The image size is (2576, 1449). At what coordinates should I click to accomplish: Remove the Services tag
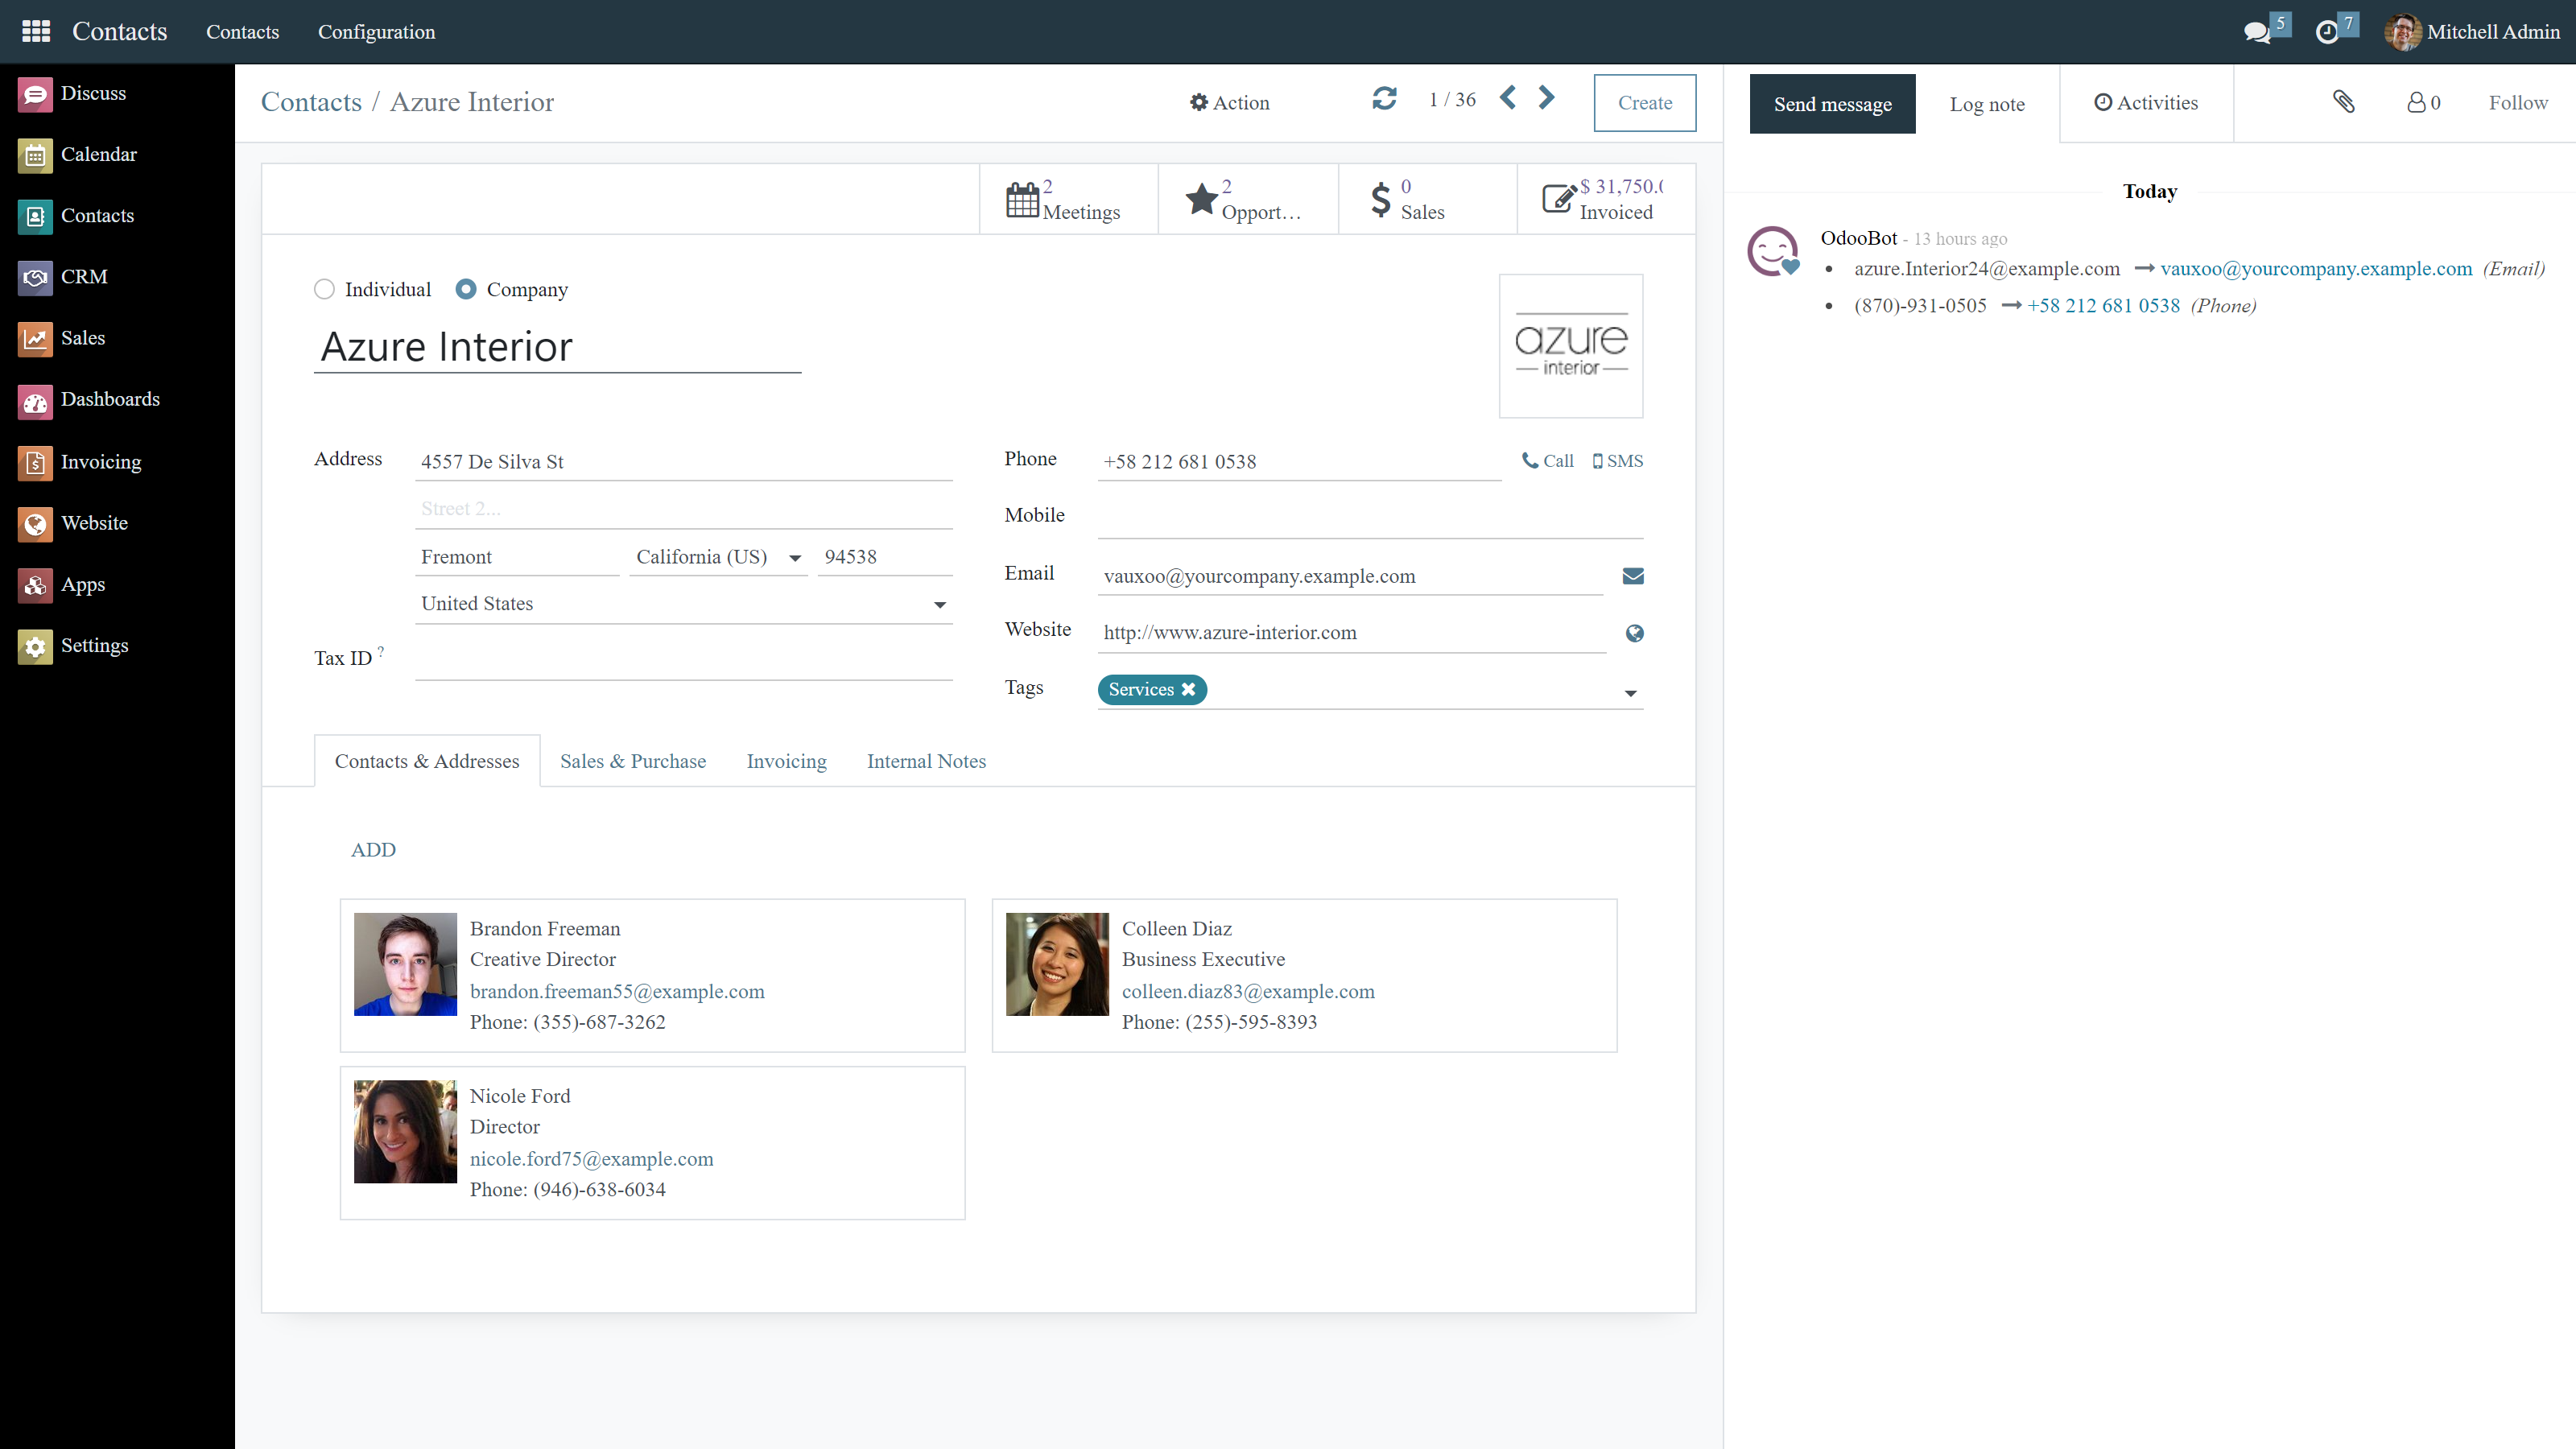1188,690
